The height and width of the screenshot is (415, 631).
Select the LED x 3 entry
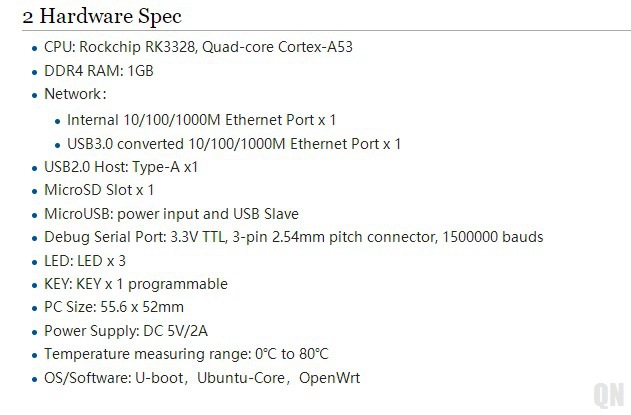tap(85, 260)
